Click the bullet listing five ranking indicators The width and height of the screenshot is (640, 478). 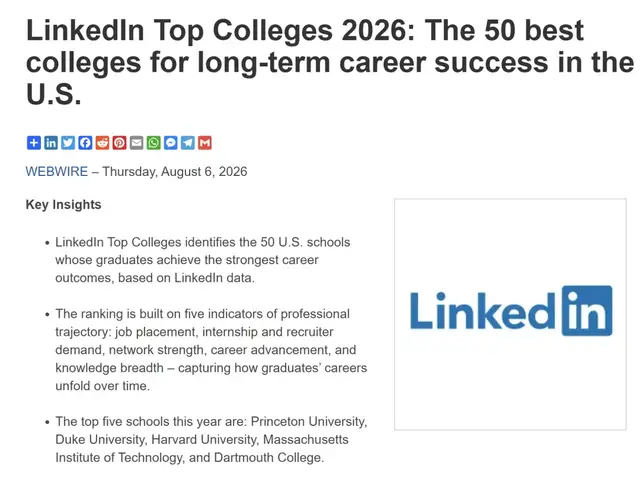211,350
